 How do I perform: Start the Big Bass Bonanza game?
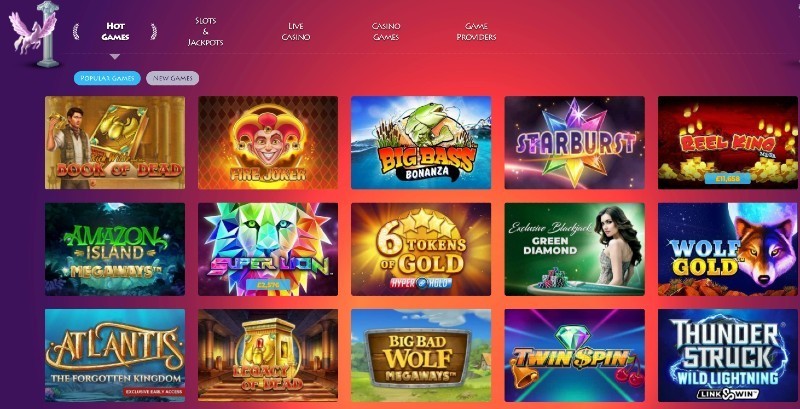click(x=421, y=143)
